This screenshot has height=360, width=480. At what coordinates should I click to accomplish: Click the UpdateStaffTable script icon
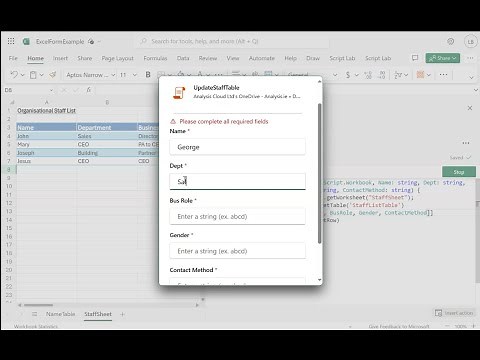179,92
